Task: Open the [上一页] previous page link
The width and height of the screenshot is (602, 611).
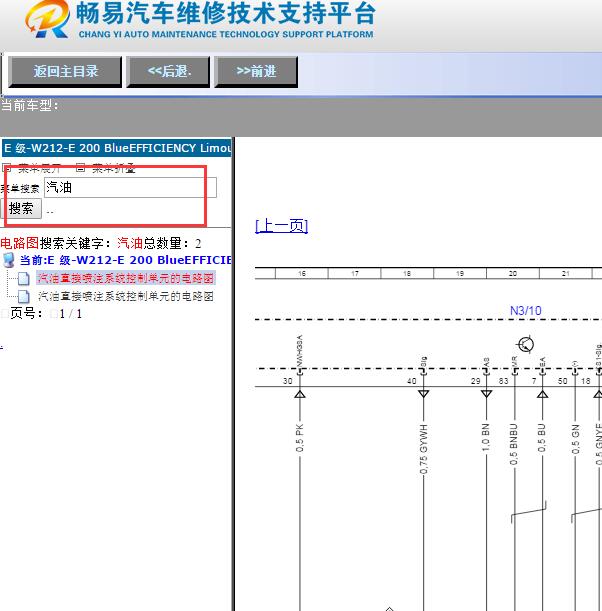Action: pos(281,226)
